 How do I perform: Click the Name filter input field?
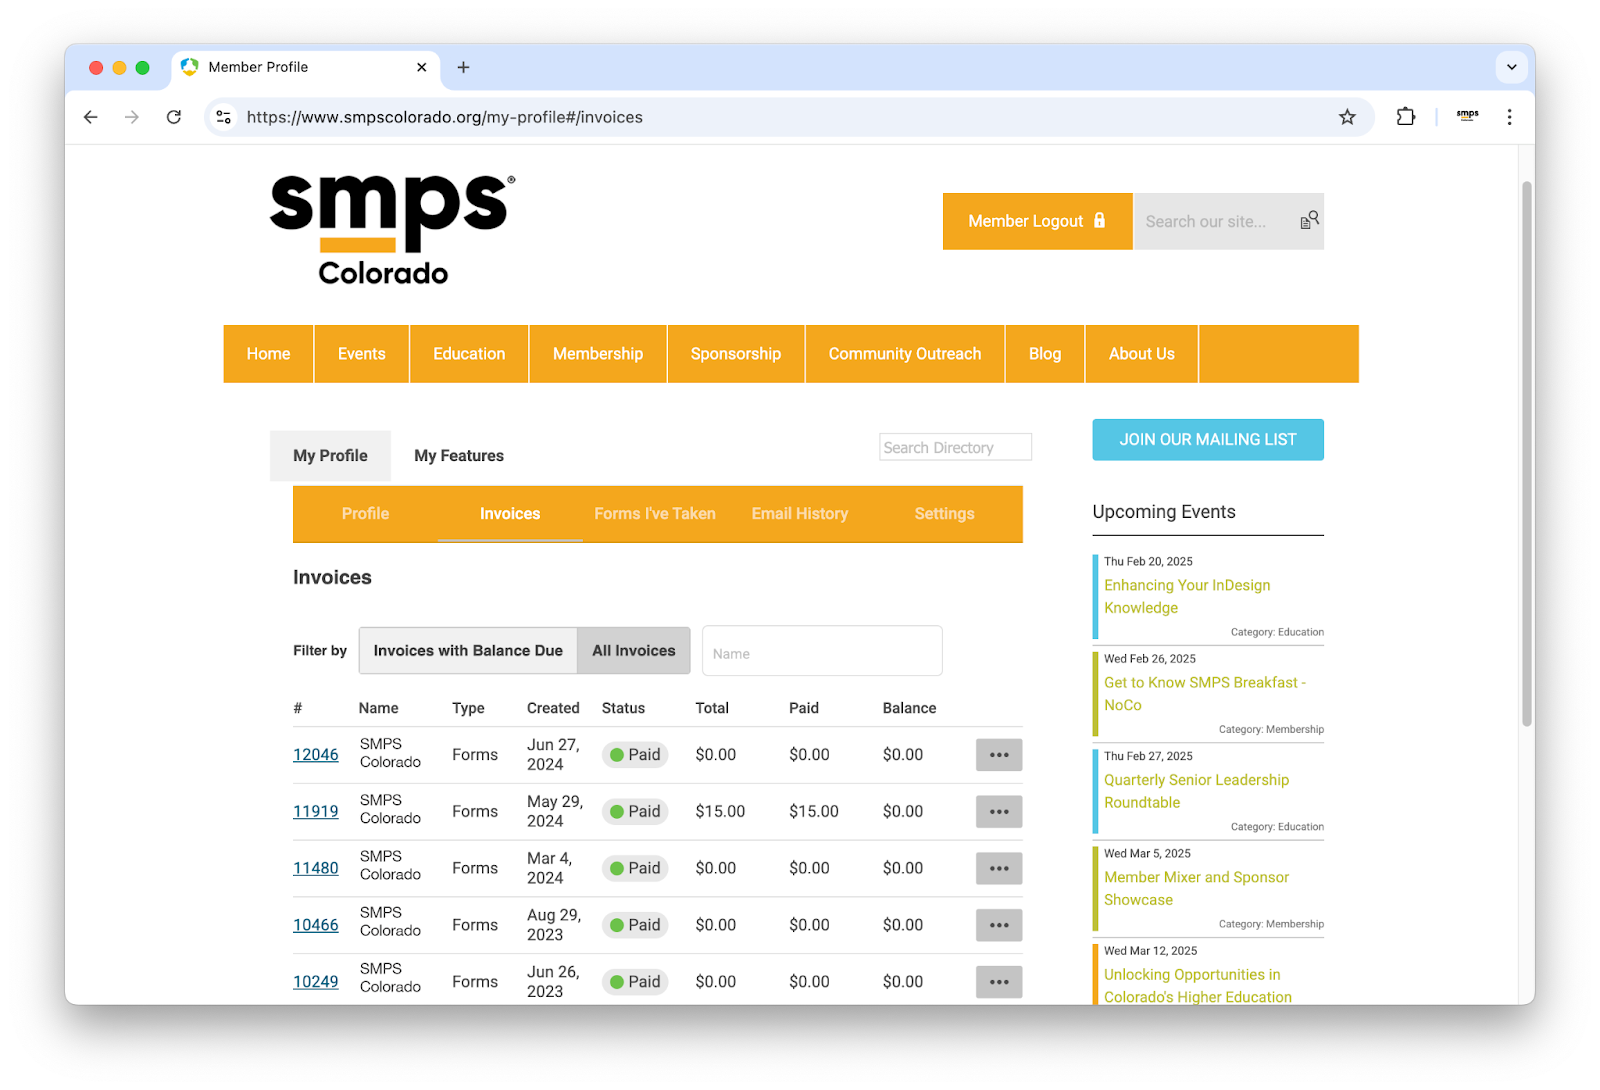click(x=822, y=651)
